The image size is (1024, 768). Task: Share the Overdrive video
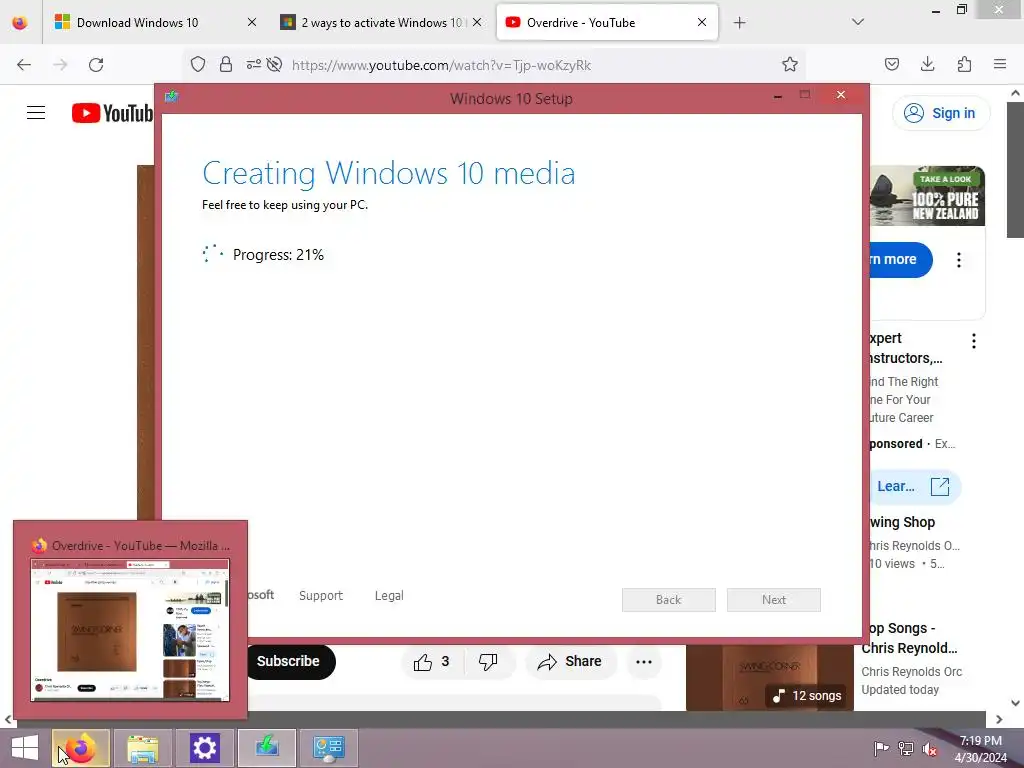(569, 662)
